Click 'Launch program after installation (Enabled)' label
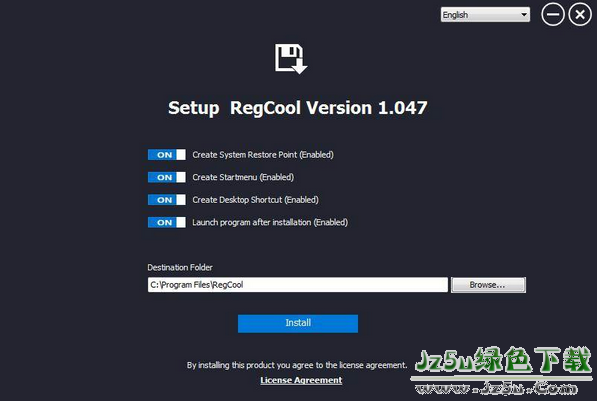597x401 pixels. pyautogui.click(x=270, y=222)
